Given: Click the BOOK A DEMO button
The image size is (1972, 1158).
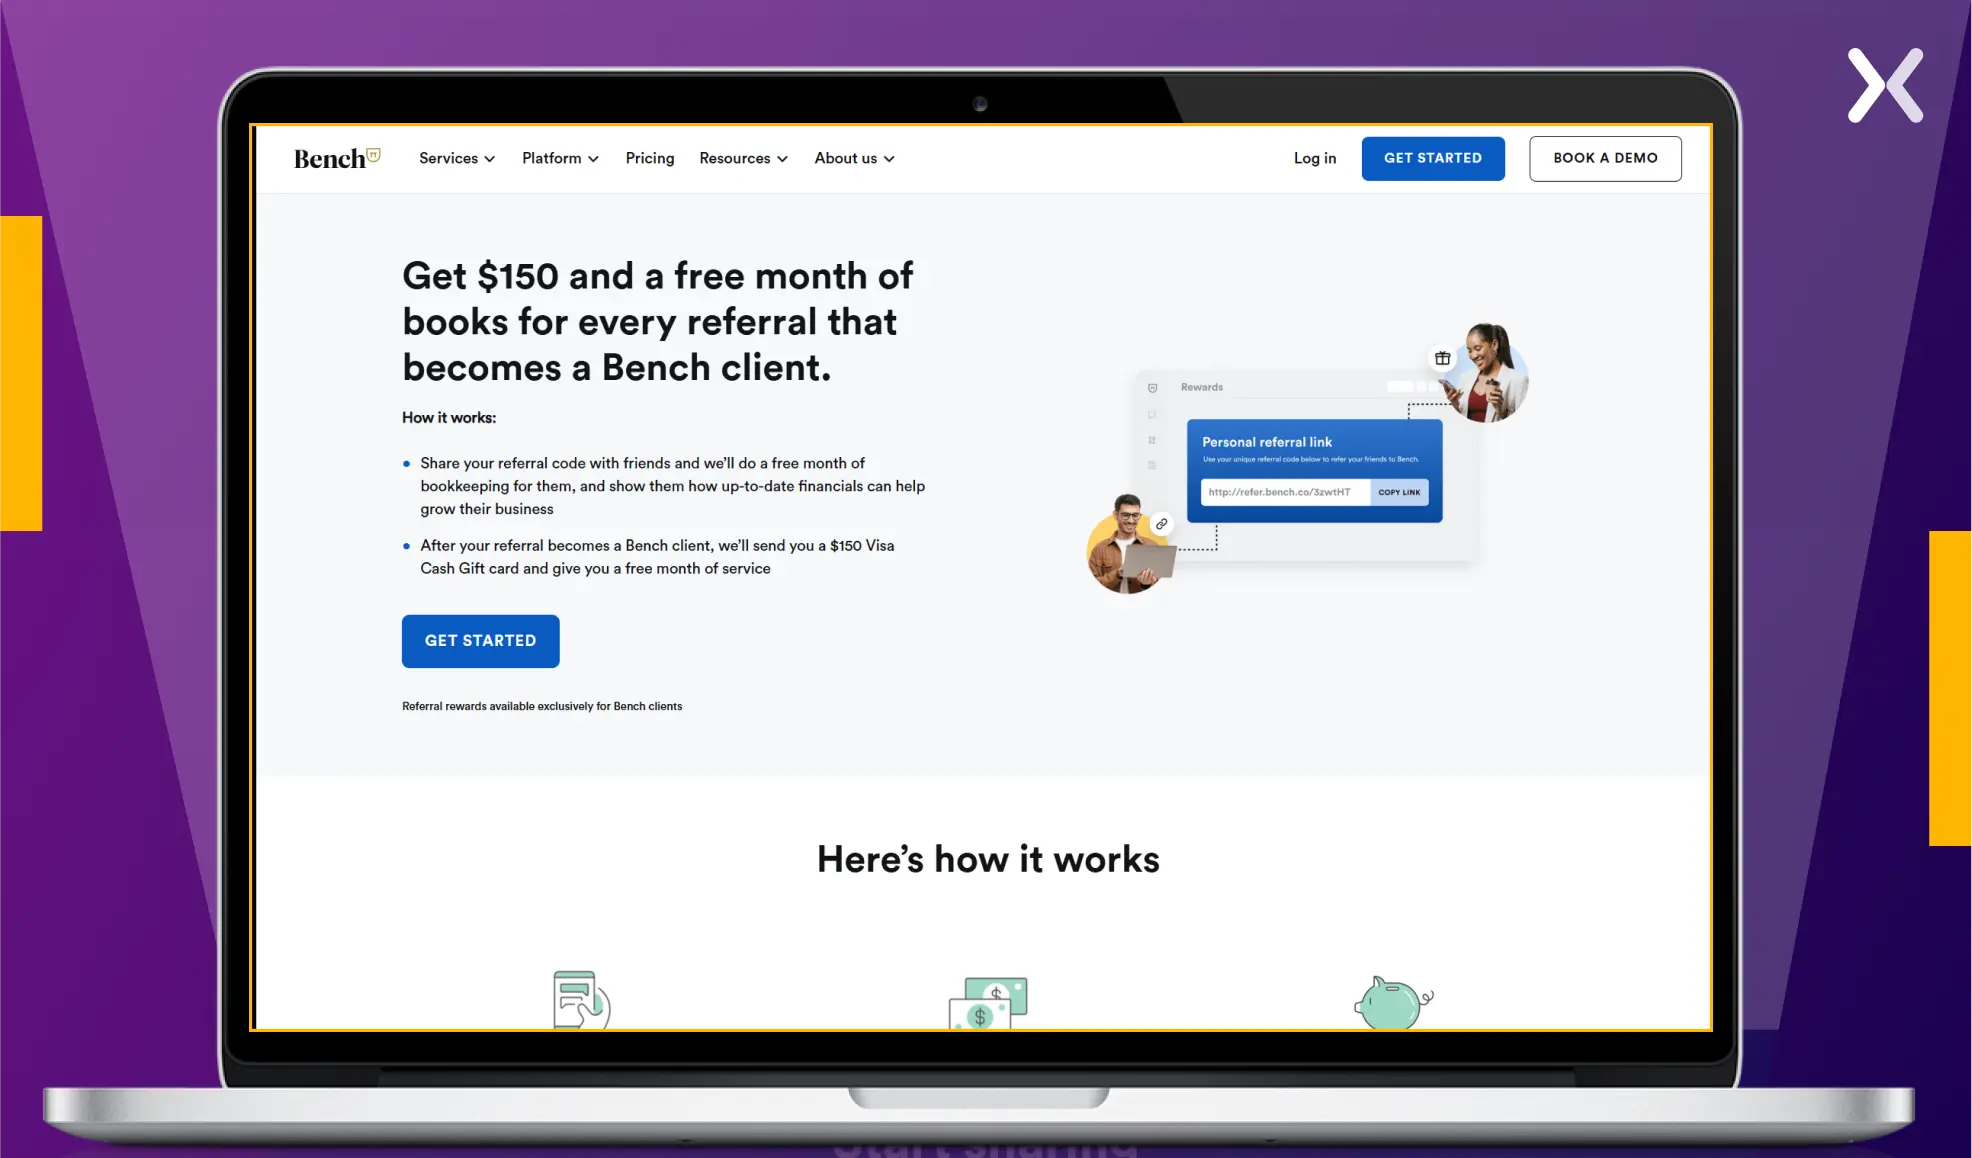Looking at the screenshot, I should tap(1605, 157).
